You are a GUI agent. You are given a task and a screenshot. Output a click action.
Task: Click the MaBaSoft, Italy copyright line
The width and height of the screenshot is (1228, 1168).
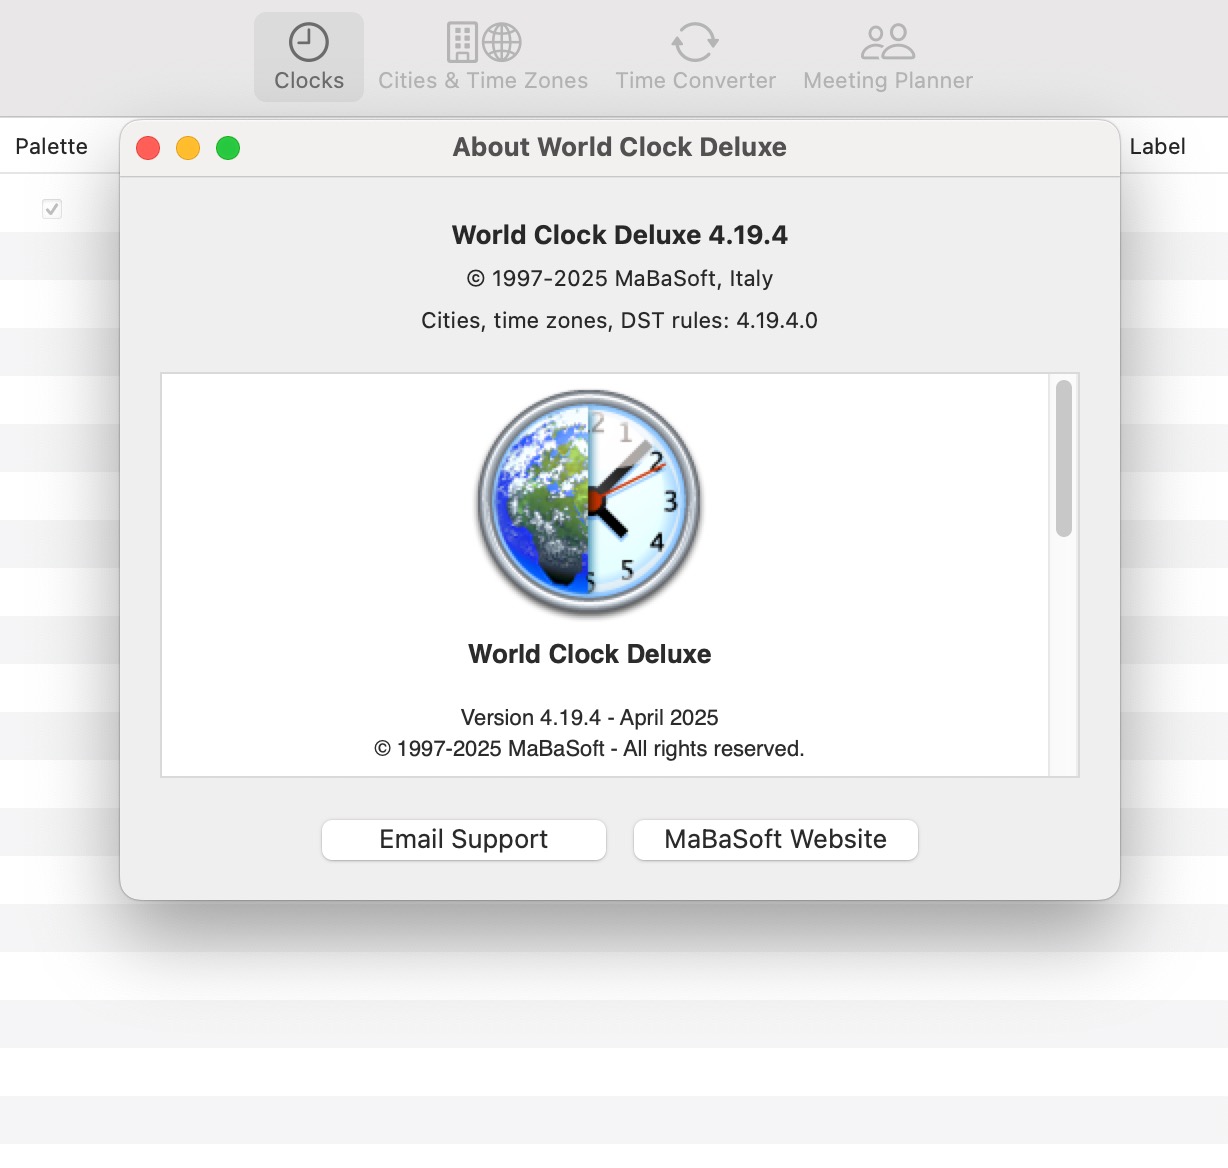pos(620,278)
